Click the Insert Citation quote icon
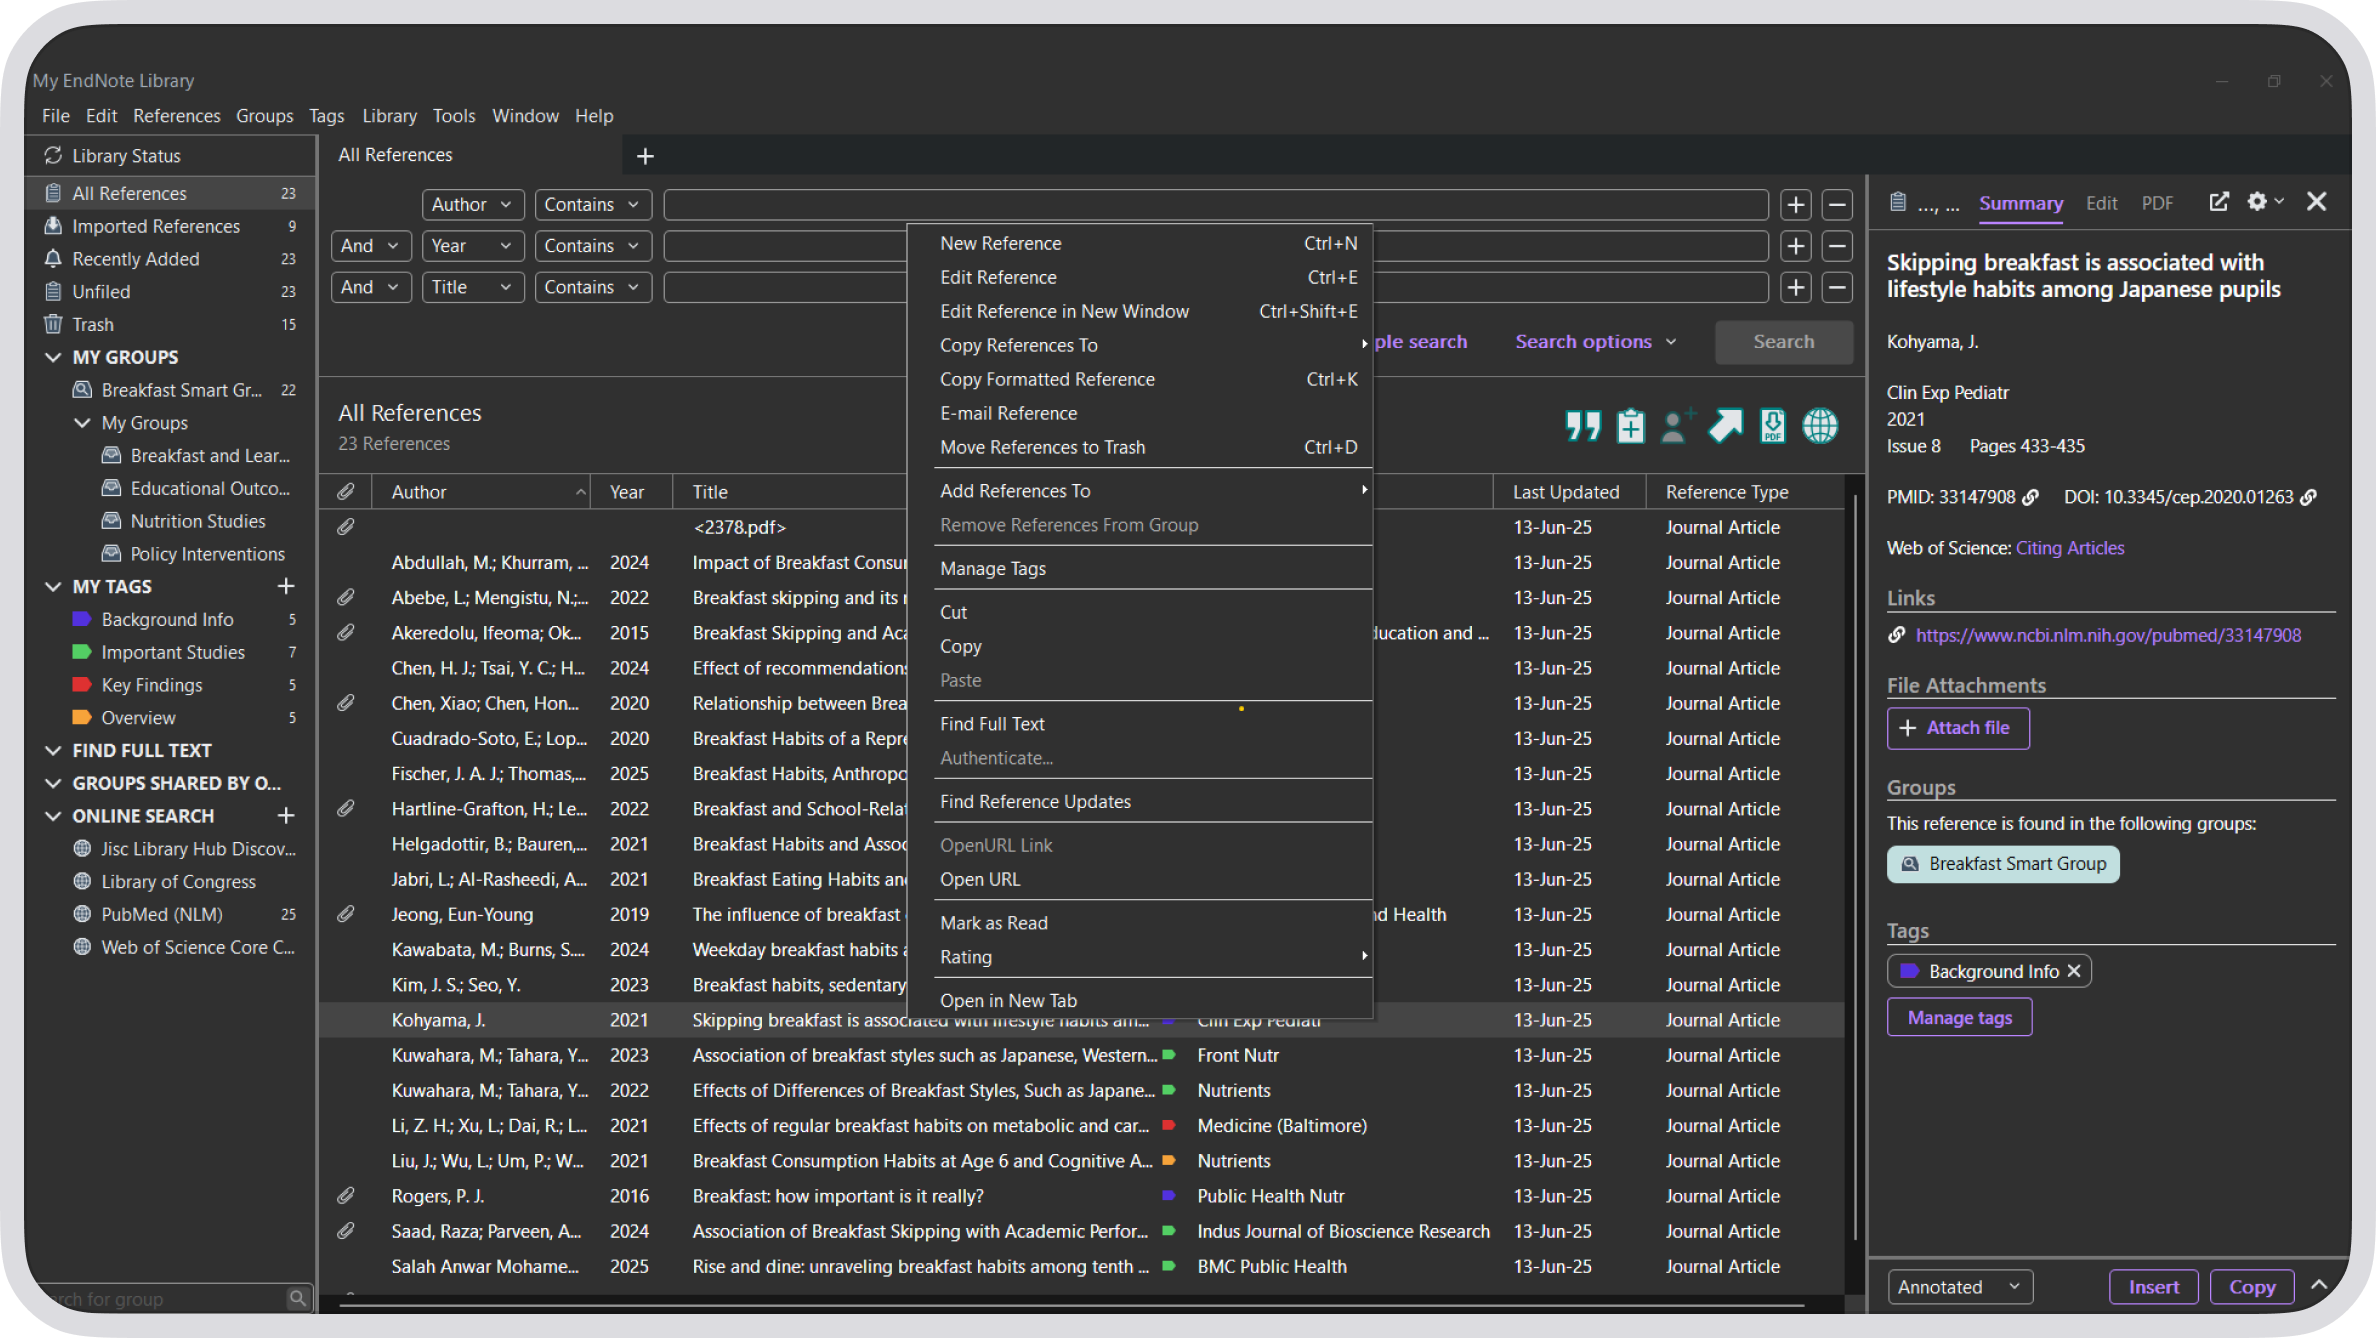The height and width of the screenshot is (1338, 2376). 1583,426
